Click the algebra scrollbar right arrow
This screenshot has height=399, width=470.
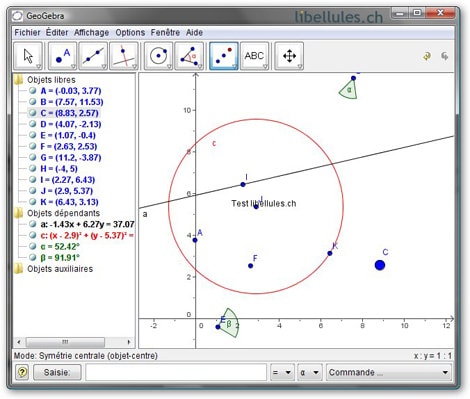coord(129,342)
